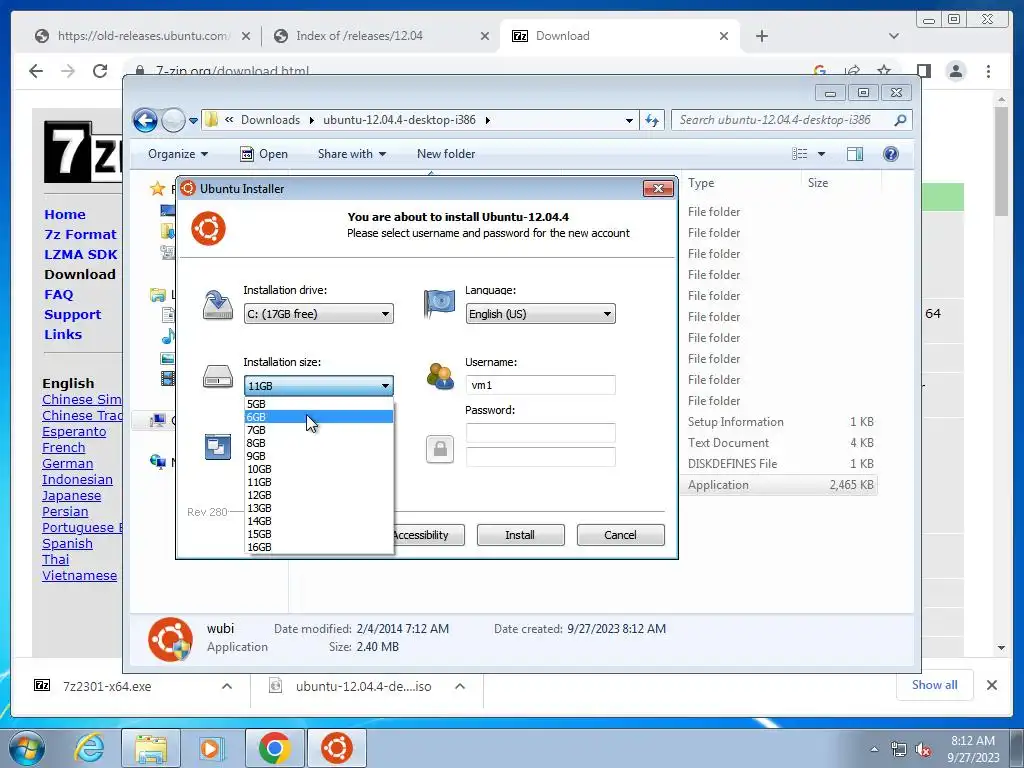
Task: Focus the password confirmation field
Action: tap(540, 456)
